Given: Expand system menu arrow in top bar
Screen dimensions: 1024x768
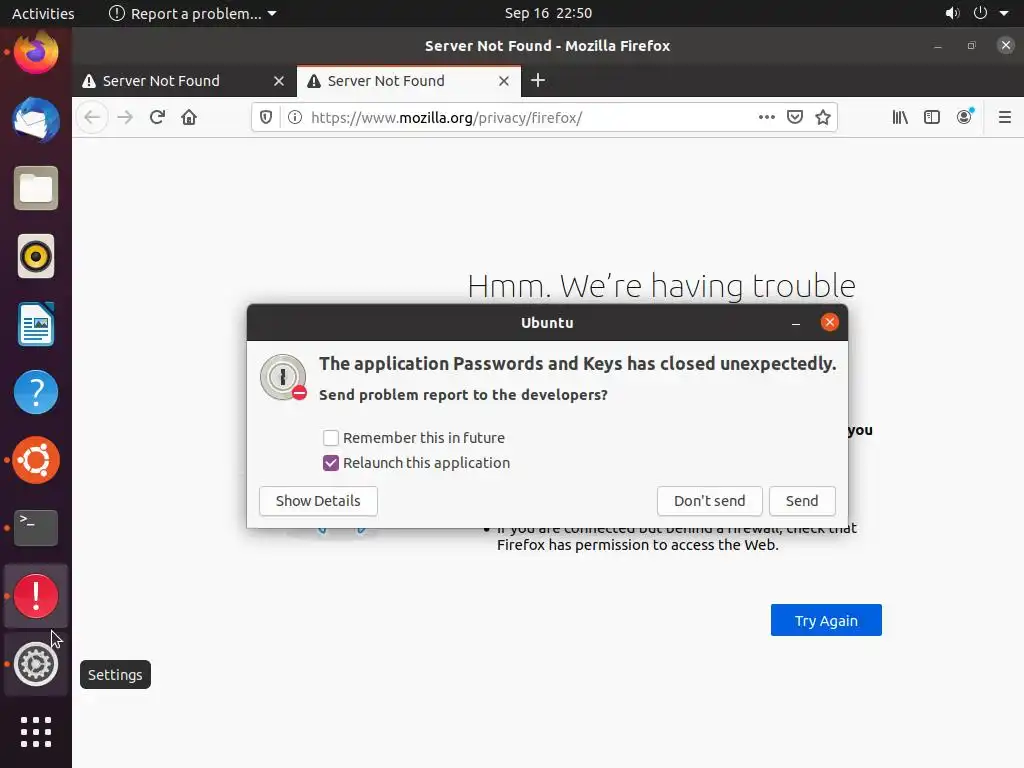Looking at the screenshot, I should click(x=1004, y=13).
